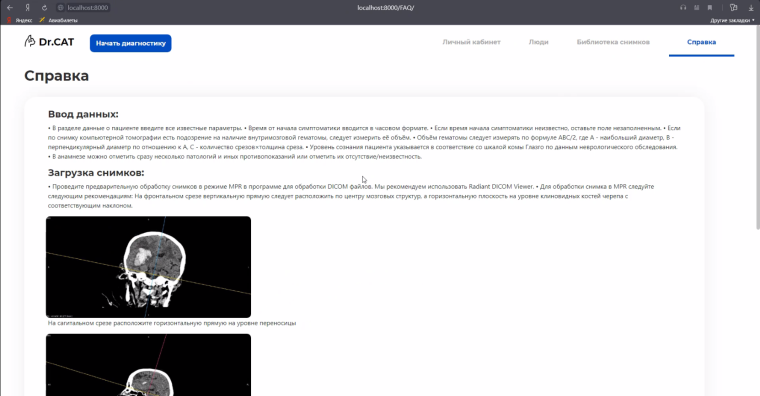Click the site info icon in address bar
This screenshot has width=760, height=396.
pyautogui.click(x=61, y=8)
